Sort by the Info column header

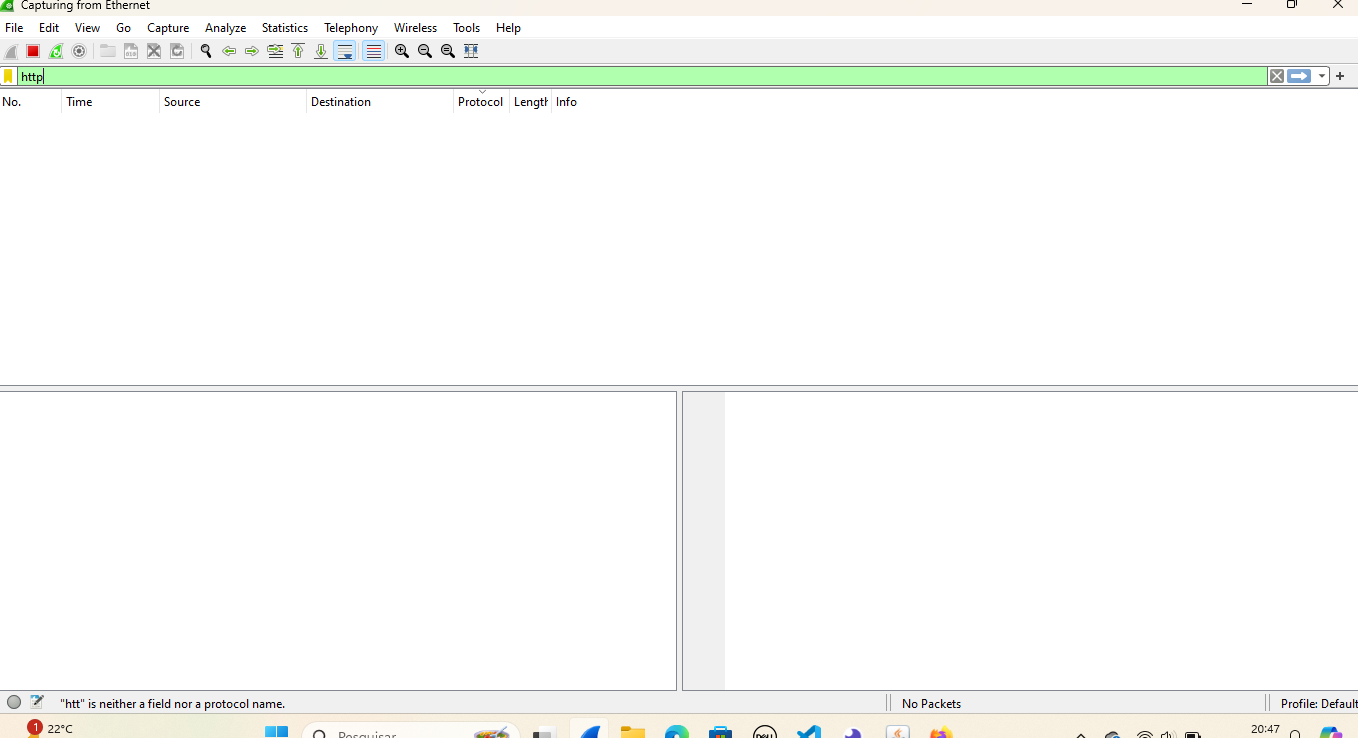(x=955, y=102)
